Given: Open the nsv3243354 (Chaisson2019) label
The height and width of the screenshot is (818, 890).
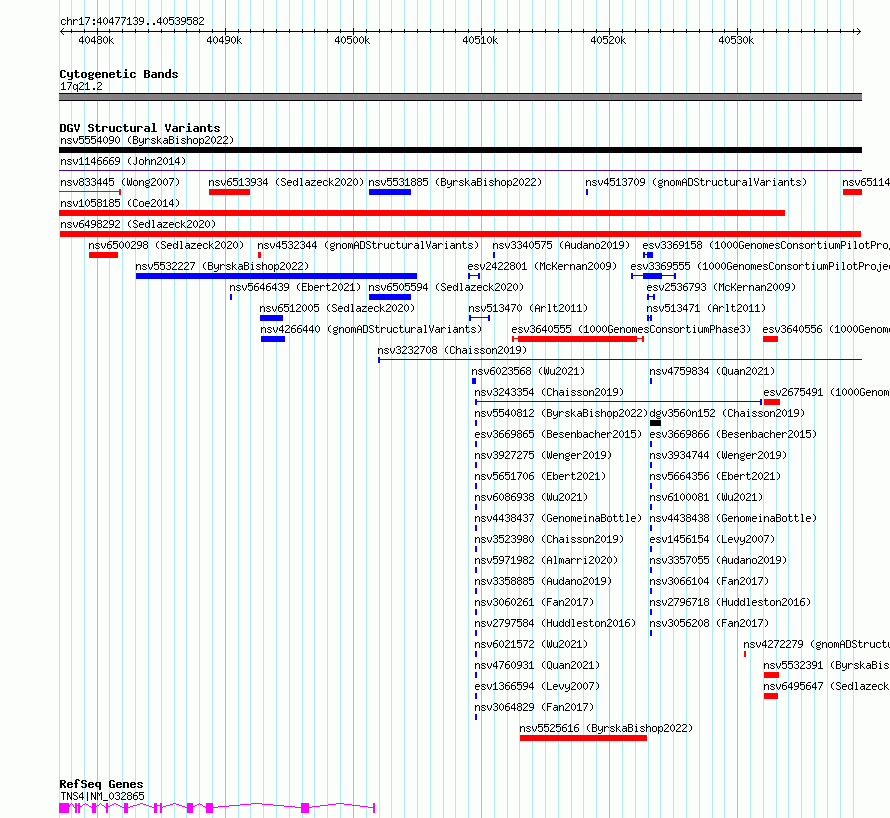Looking at the screenshot, I should (x=549, y=392).
